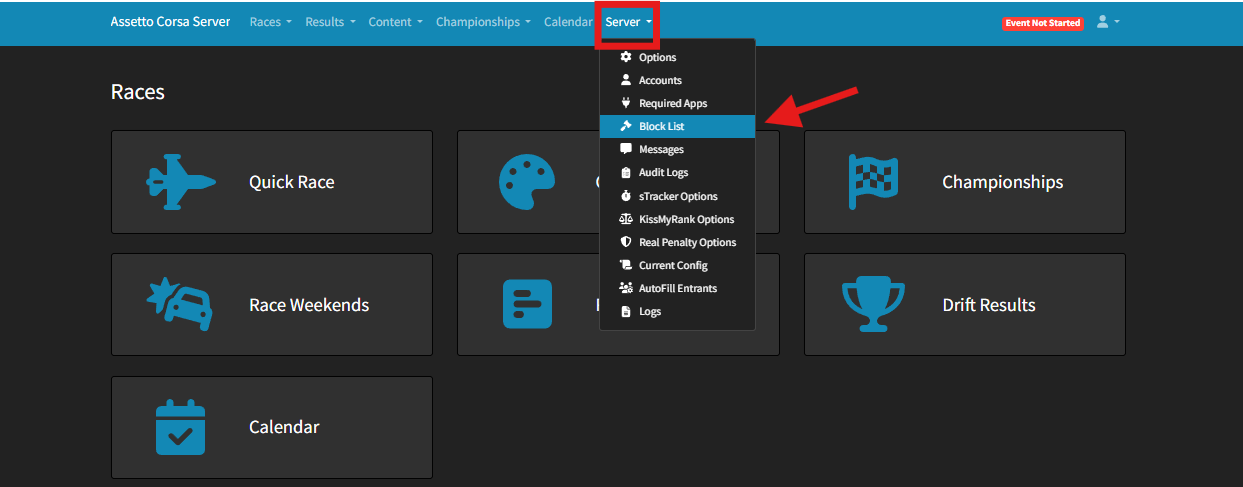The height and width of the screenshot is (487, 1243).
Task: Open Real Penalty Options entry
Action: [x=677, y=243]
